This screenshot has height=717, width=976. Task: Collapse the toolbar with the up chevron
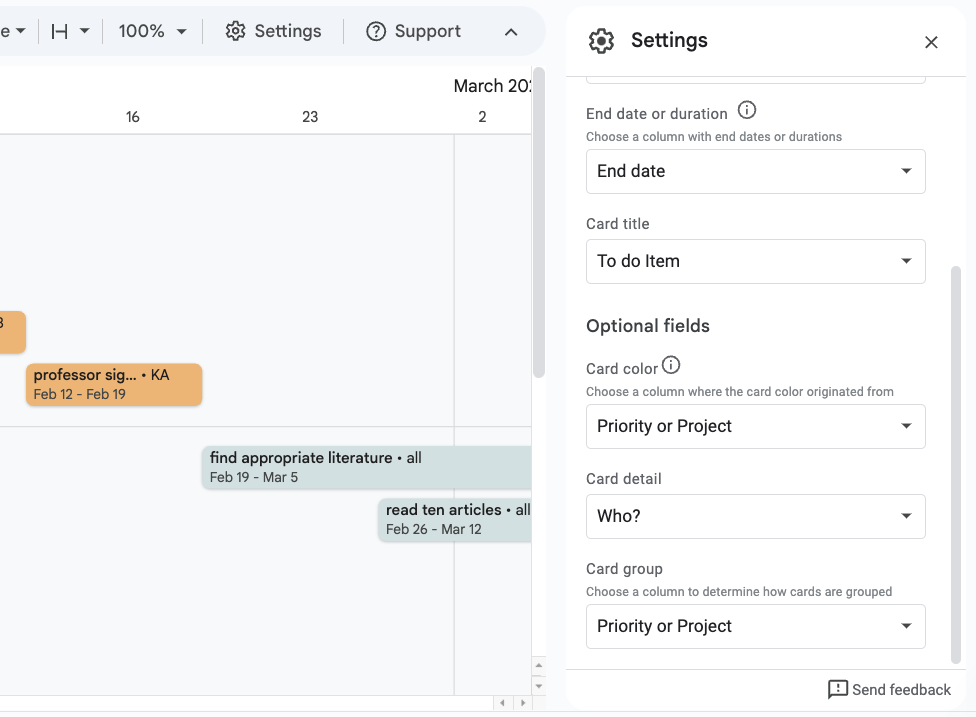coord(510,32)
